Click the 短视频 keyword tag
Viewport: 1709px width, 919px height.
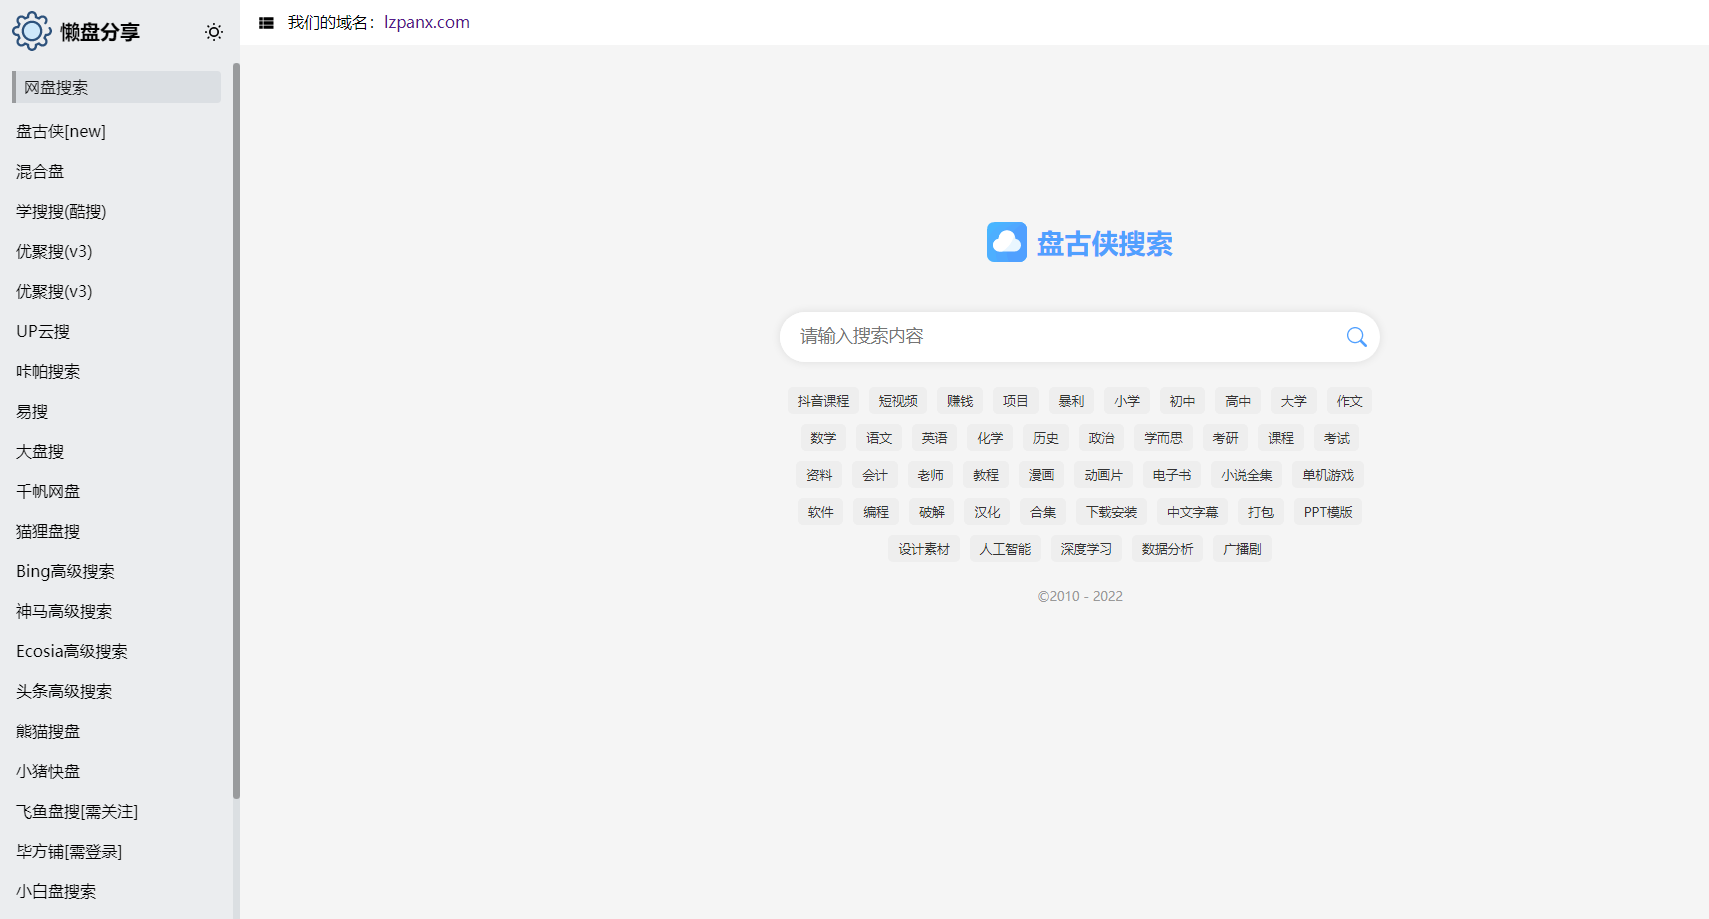point(898,401)
